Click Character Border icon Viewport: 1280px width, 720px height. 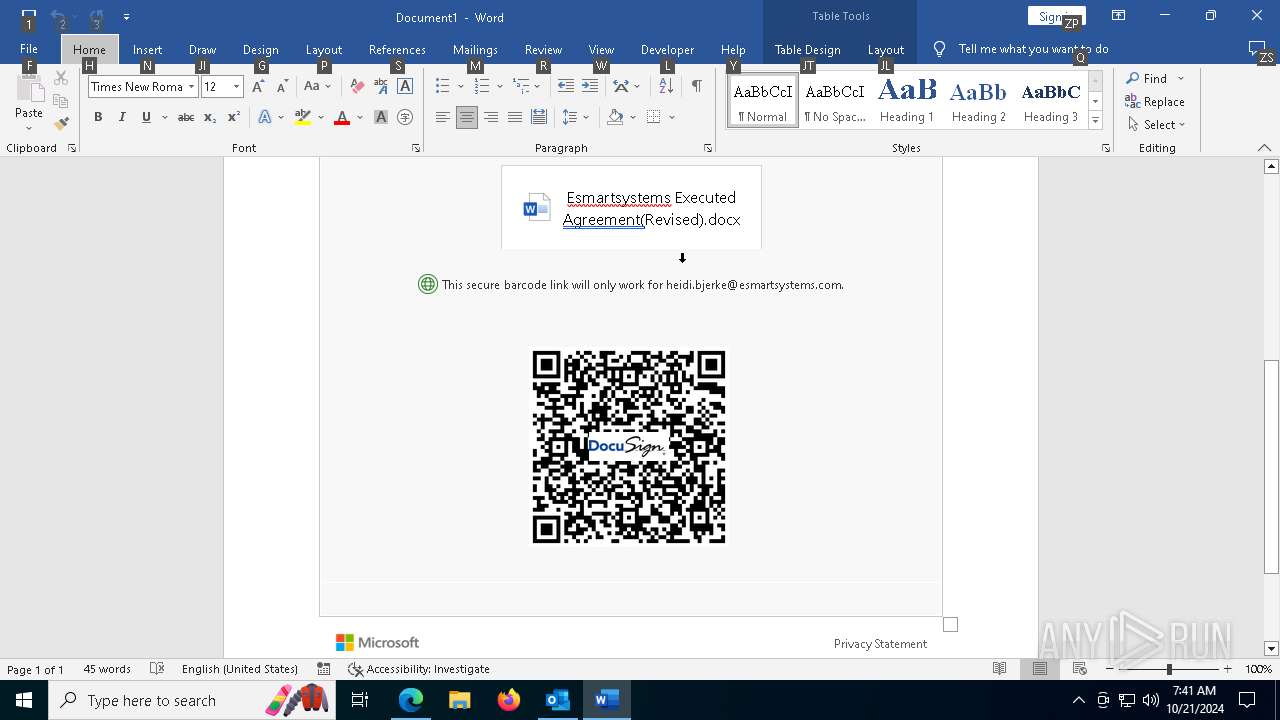pyautogui.click(x=405, y=86)
